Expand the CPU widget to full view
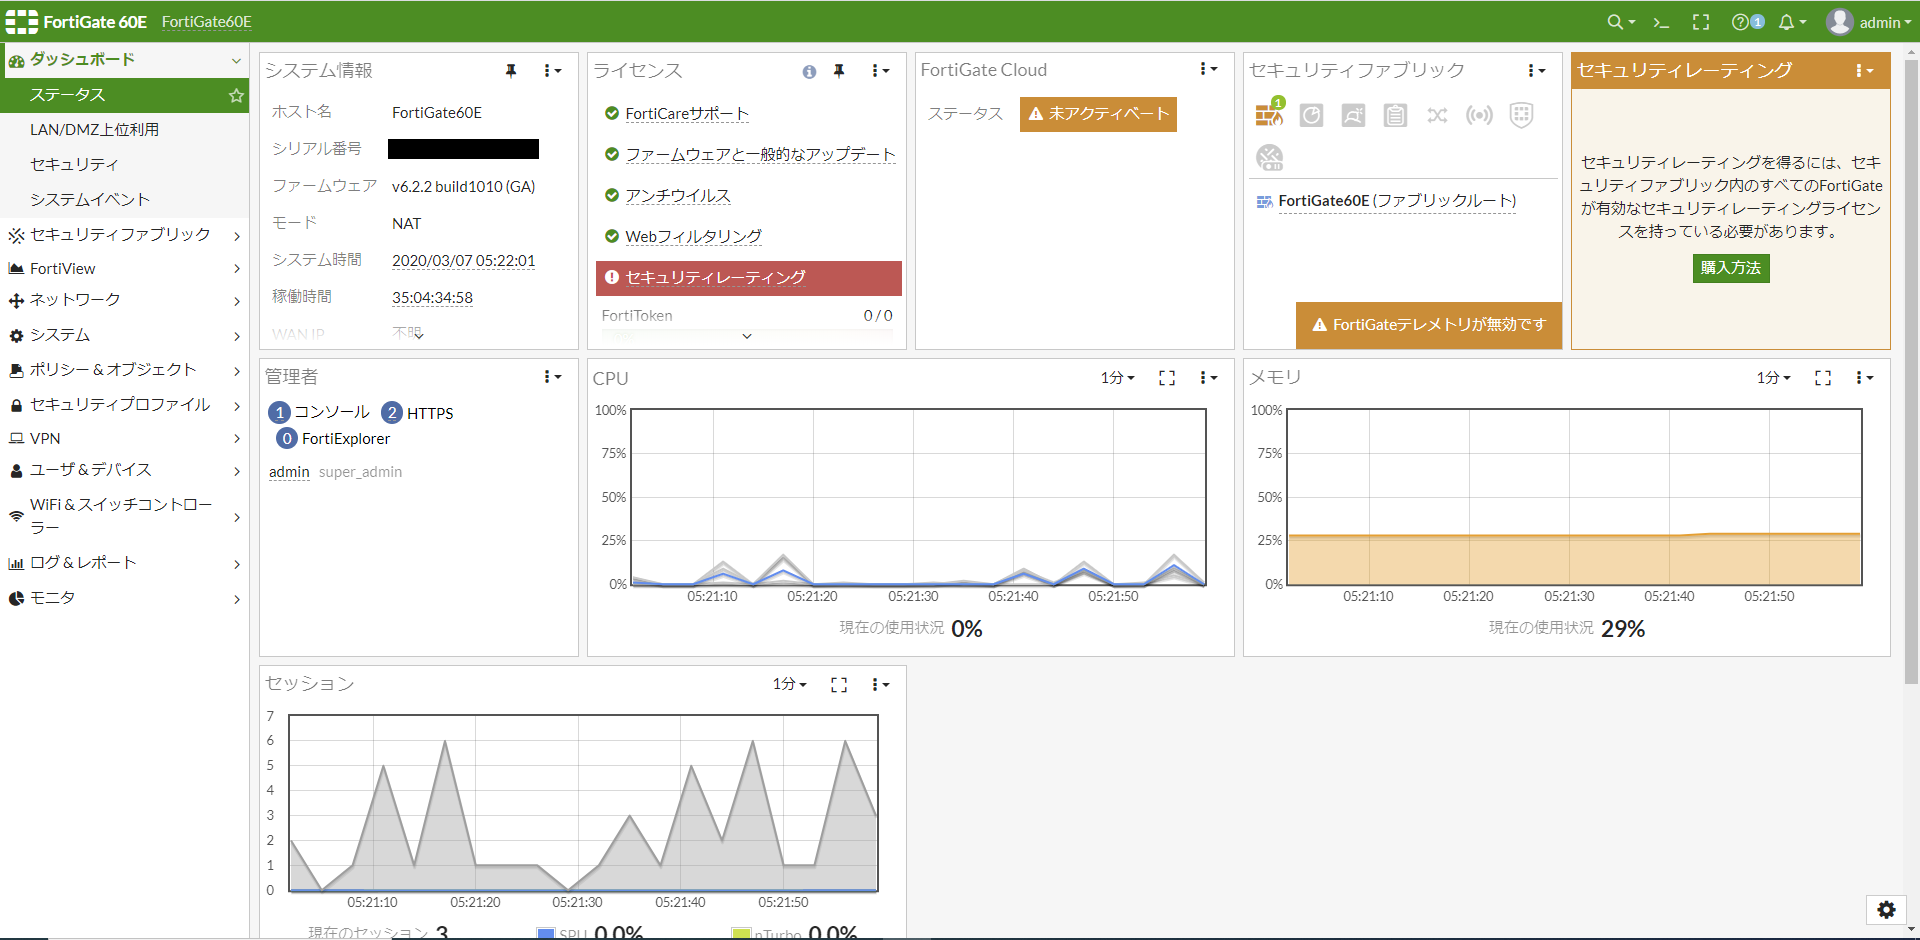This screenshot has height=940, width=1920. 1167,378
